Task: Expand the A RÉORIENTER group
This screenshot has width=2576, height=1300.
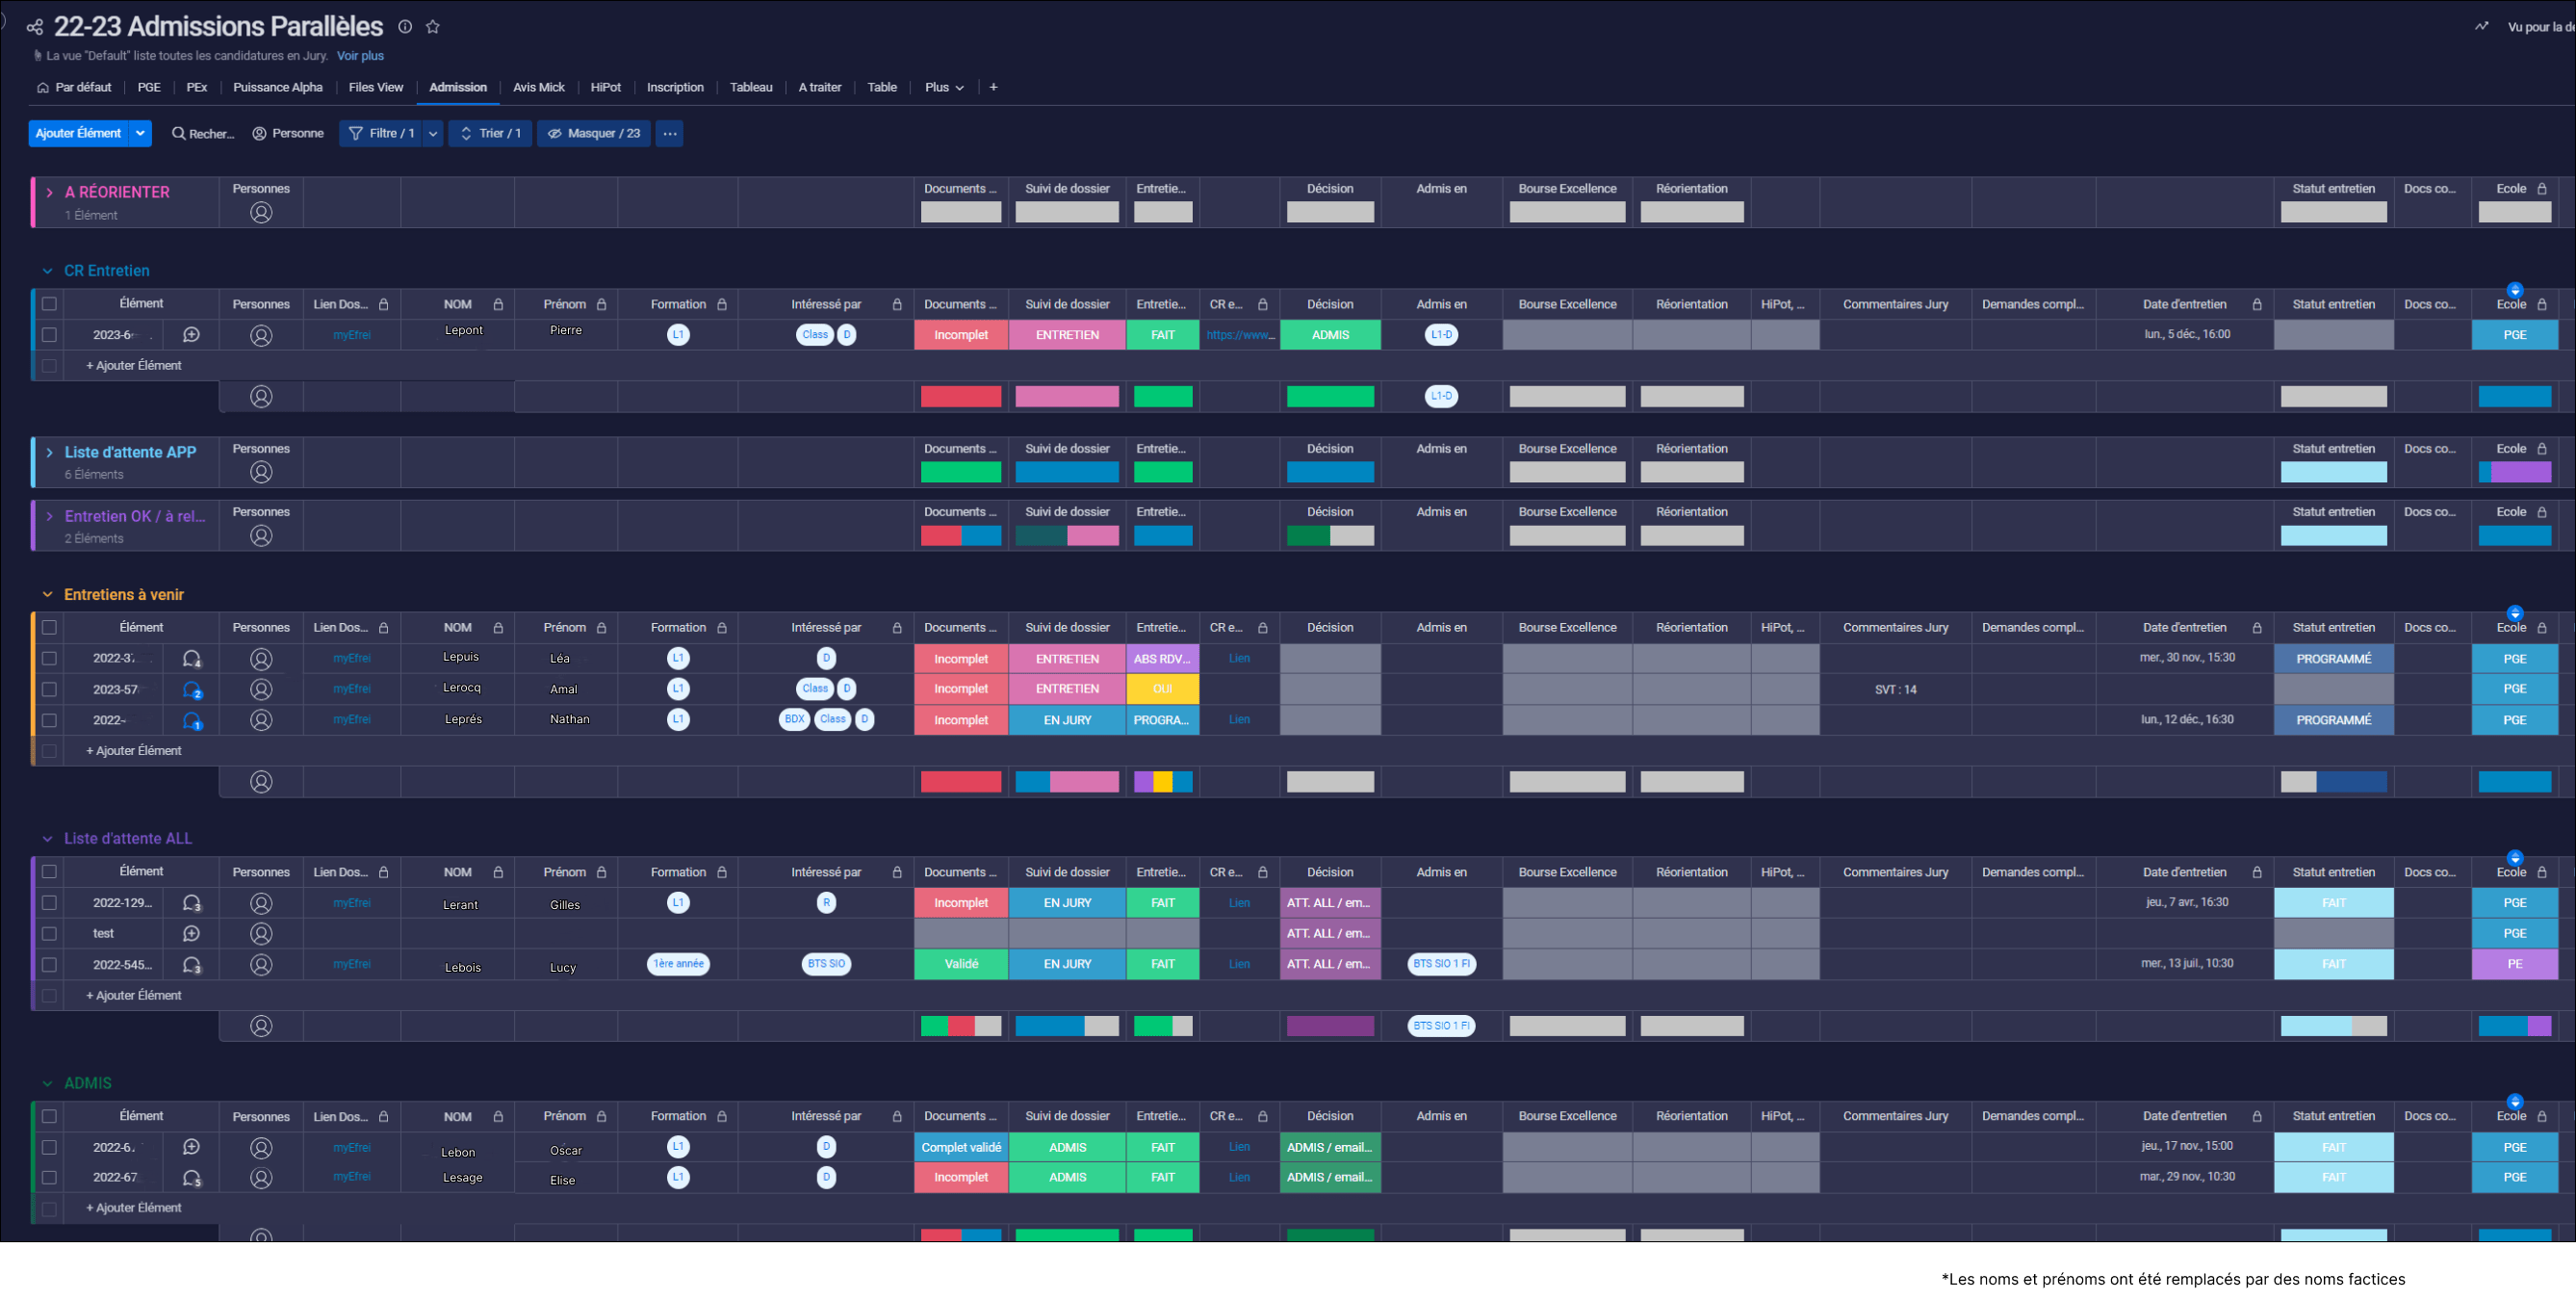Action: click(x=49, y=193)
